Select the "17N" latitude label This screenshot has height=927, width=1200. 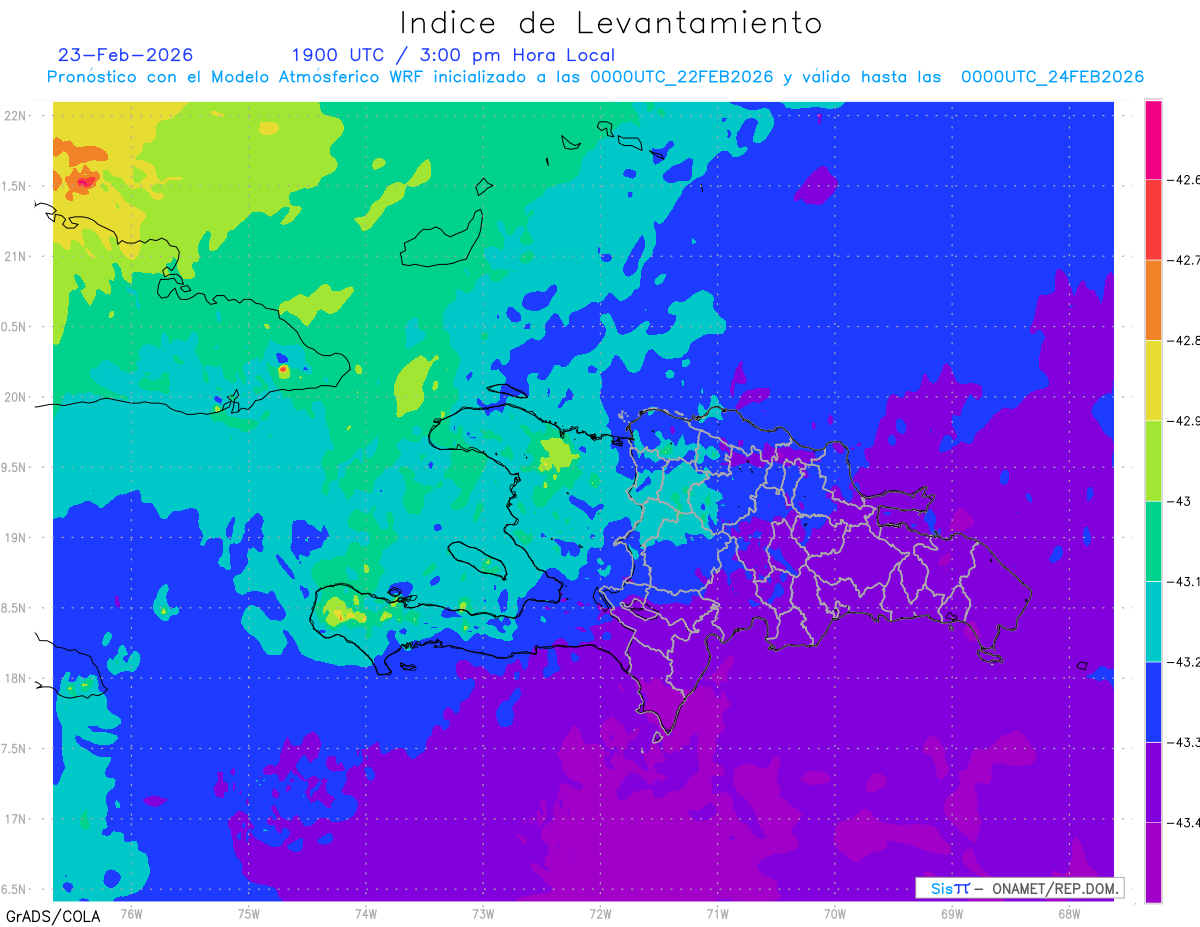[x=16, y=819]
